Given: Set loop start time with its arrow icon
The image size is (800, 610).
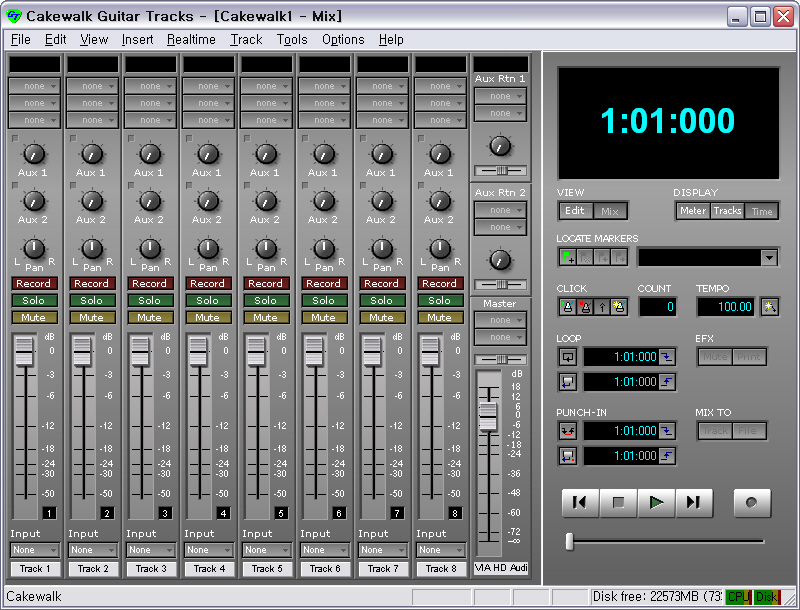Looking at the screenshot, I should click(666, 357).
